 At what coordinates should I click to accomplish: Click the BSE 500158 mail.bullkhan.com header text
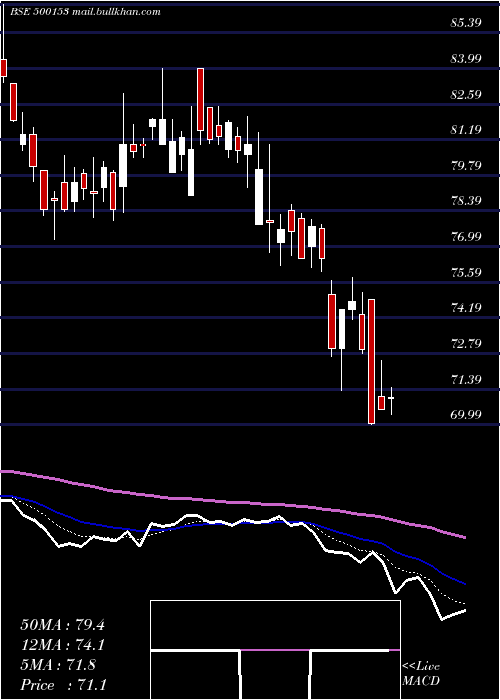point(85,12)
